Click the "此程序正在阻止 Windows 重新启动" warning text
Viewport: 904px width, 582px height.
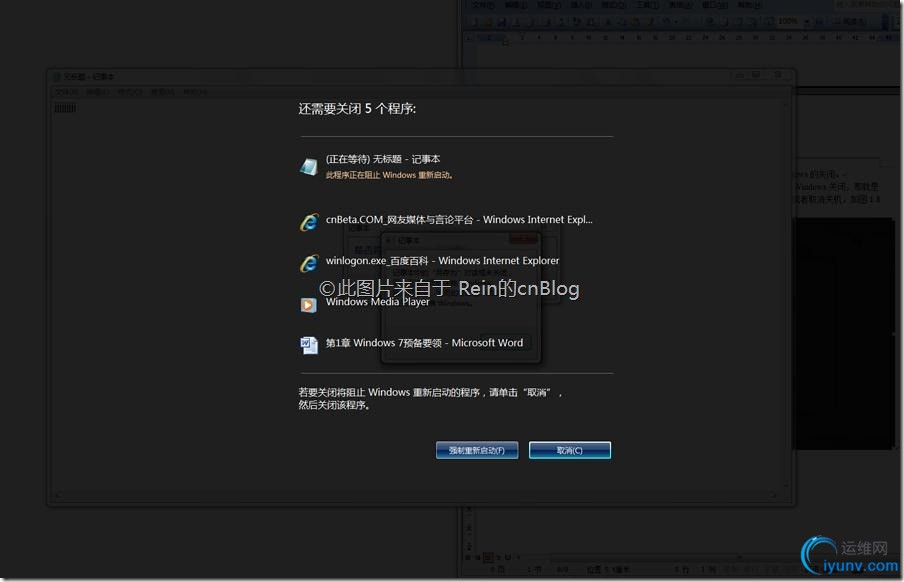(389, 175)
